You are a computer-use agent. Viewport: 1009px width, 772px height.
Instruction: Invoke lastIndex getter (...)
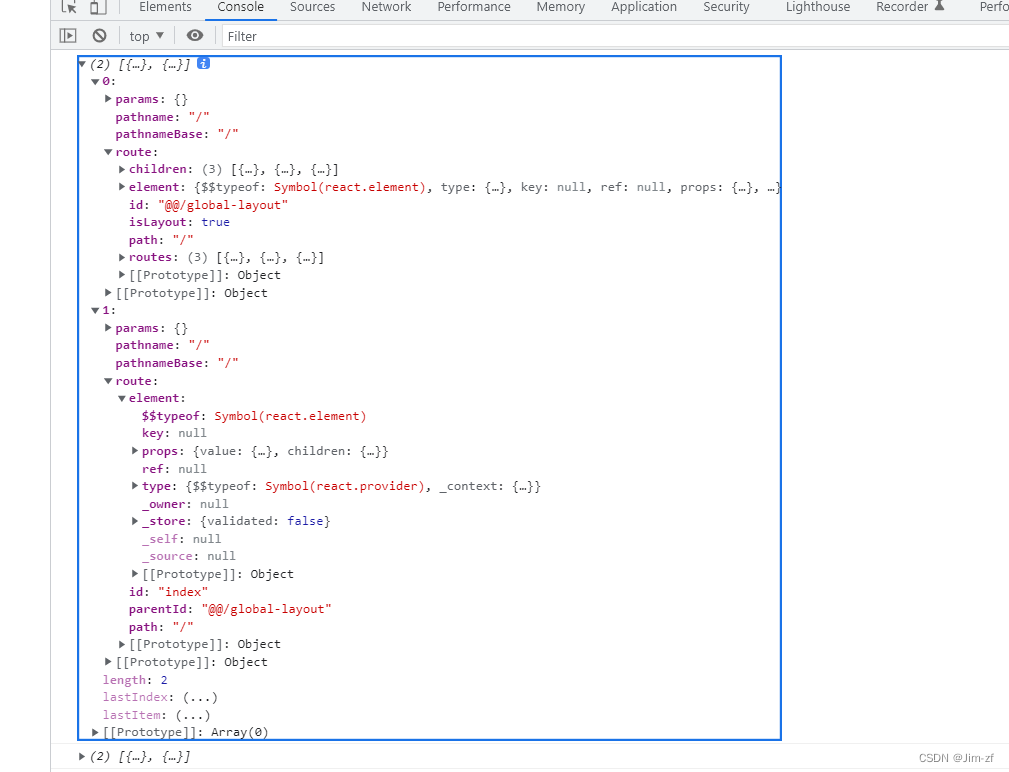(200, 697)
